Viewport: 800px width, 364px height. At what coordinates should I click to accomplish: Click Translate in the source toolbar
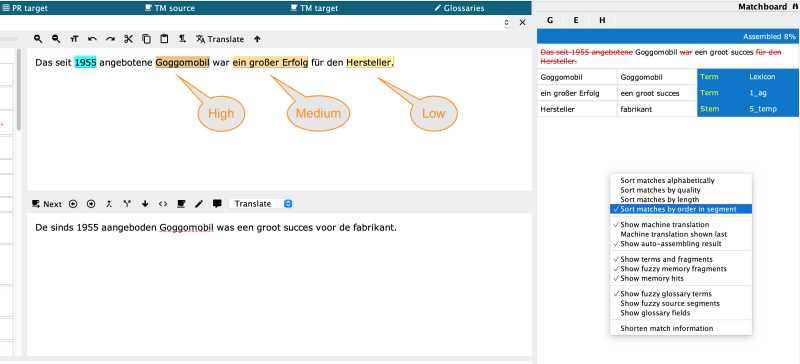coord(220,39)
